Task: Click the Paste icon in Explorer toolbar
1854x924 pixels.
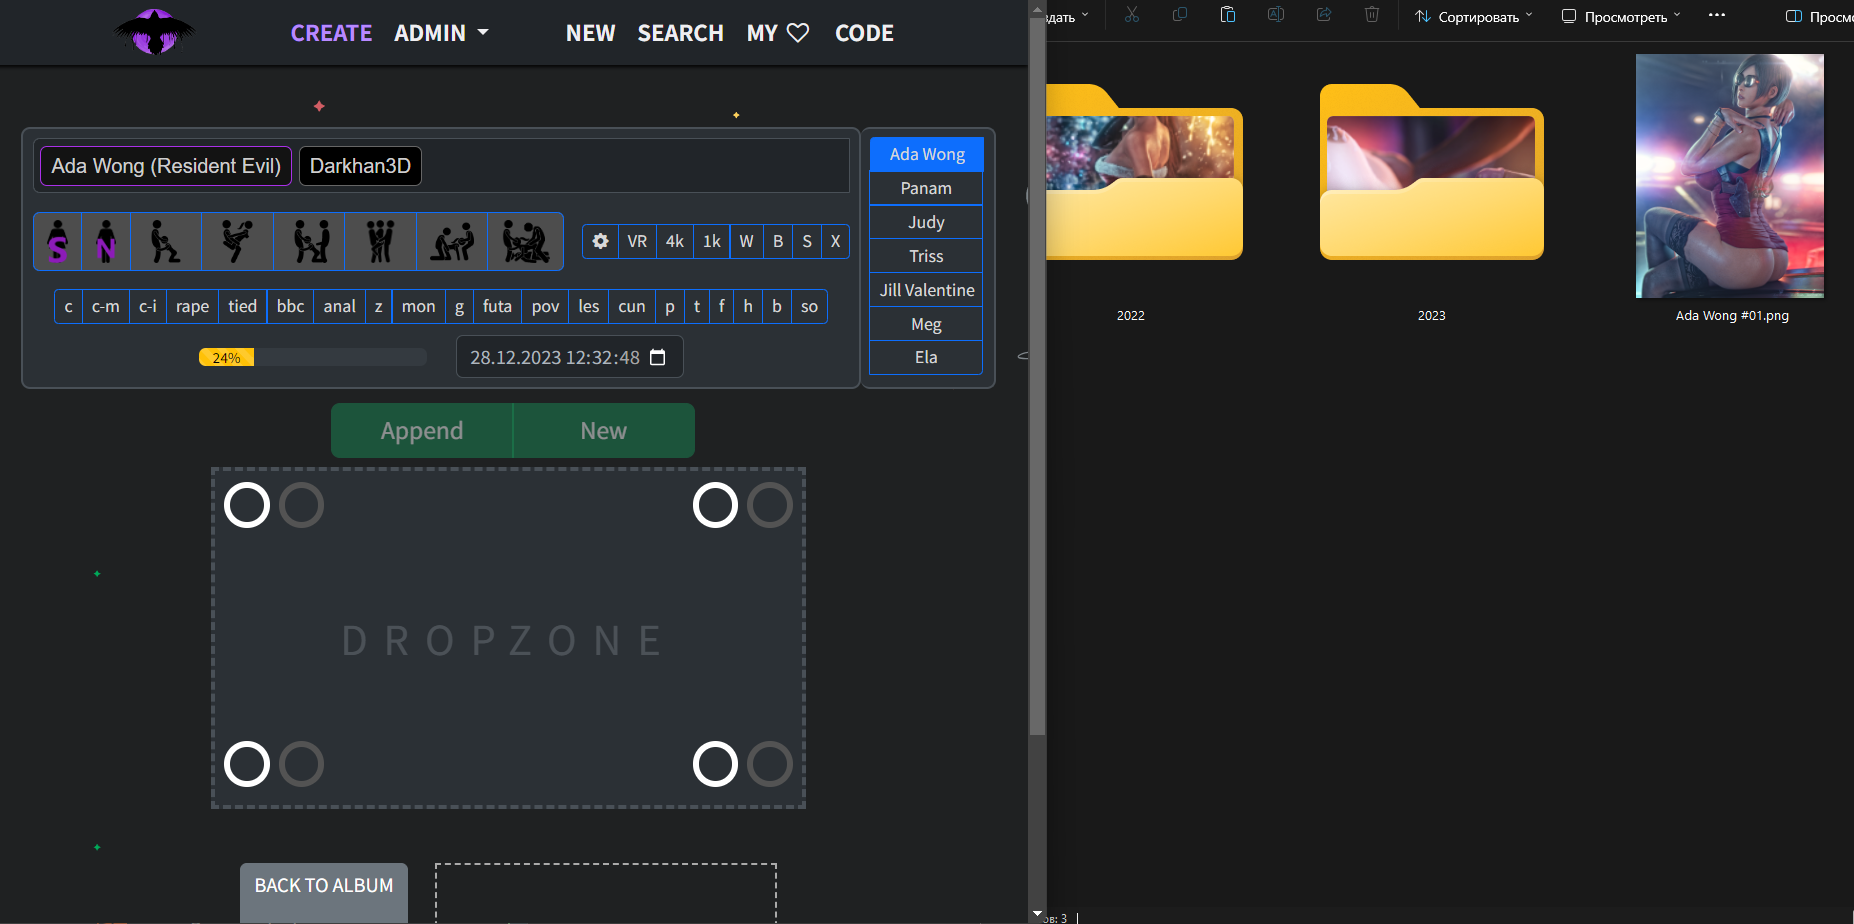Action: click(1228, 15)
